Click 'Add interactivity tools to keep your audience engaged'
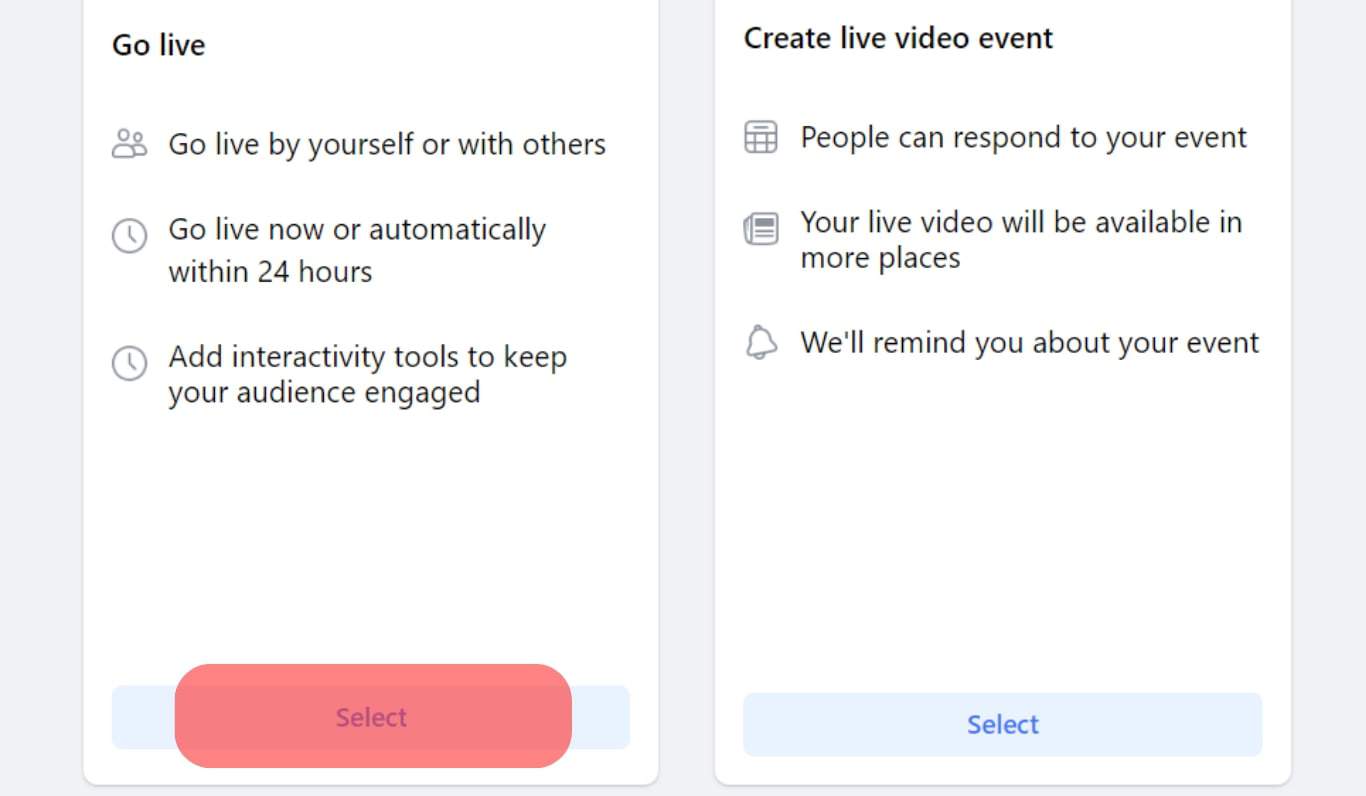 pos(367,374)
